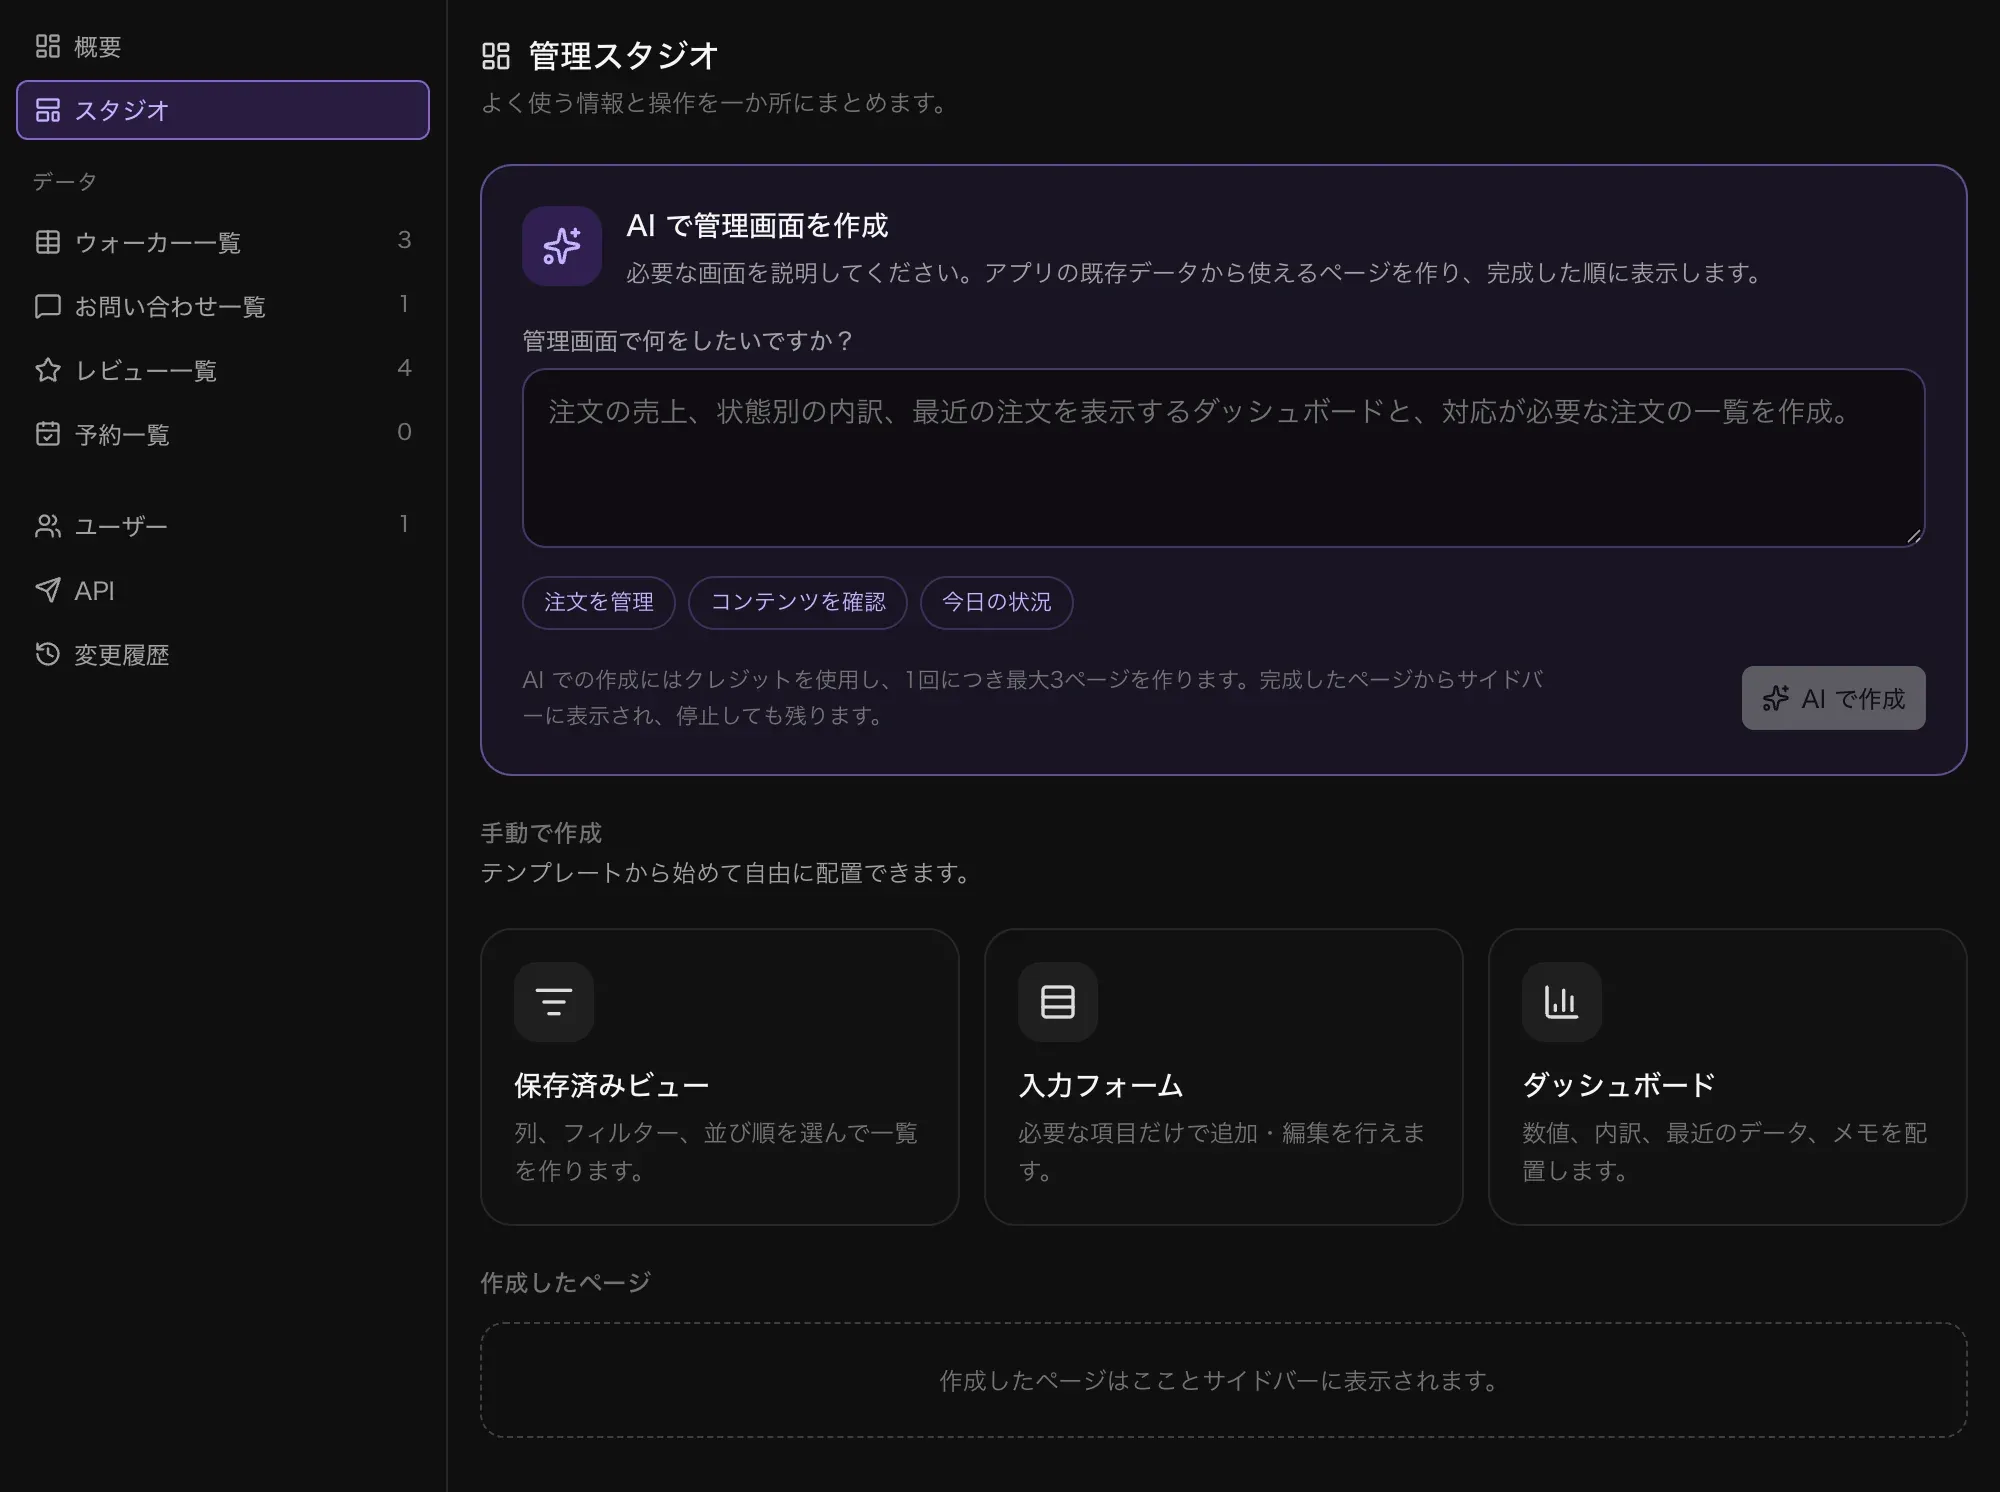View 変更履歴 change history
2000x1492 pixels.
coord(223,654)
